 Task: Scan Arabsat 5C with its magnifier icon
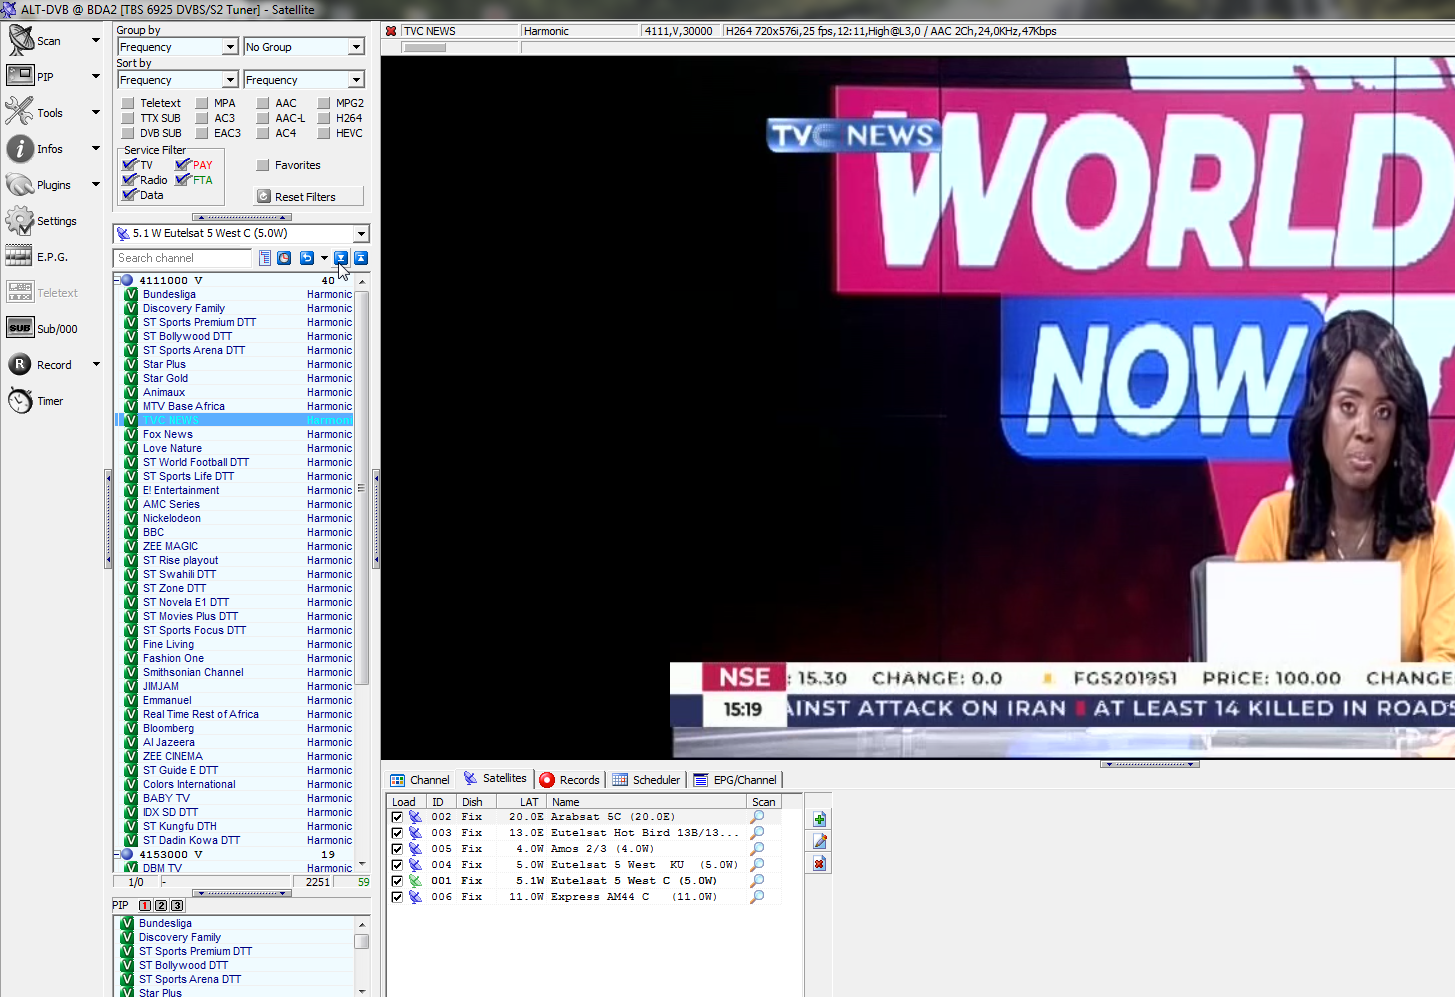pyautogui.click(x=758, y=817)
